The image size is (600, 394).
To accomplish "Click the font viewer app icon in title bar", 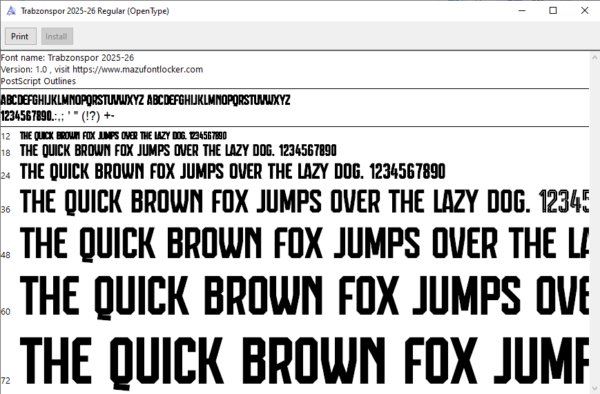I will tap(11, 11).
